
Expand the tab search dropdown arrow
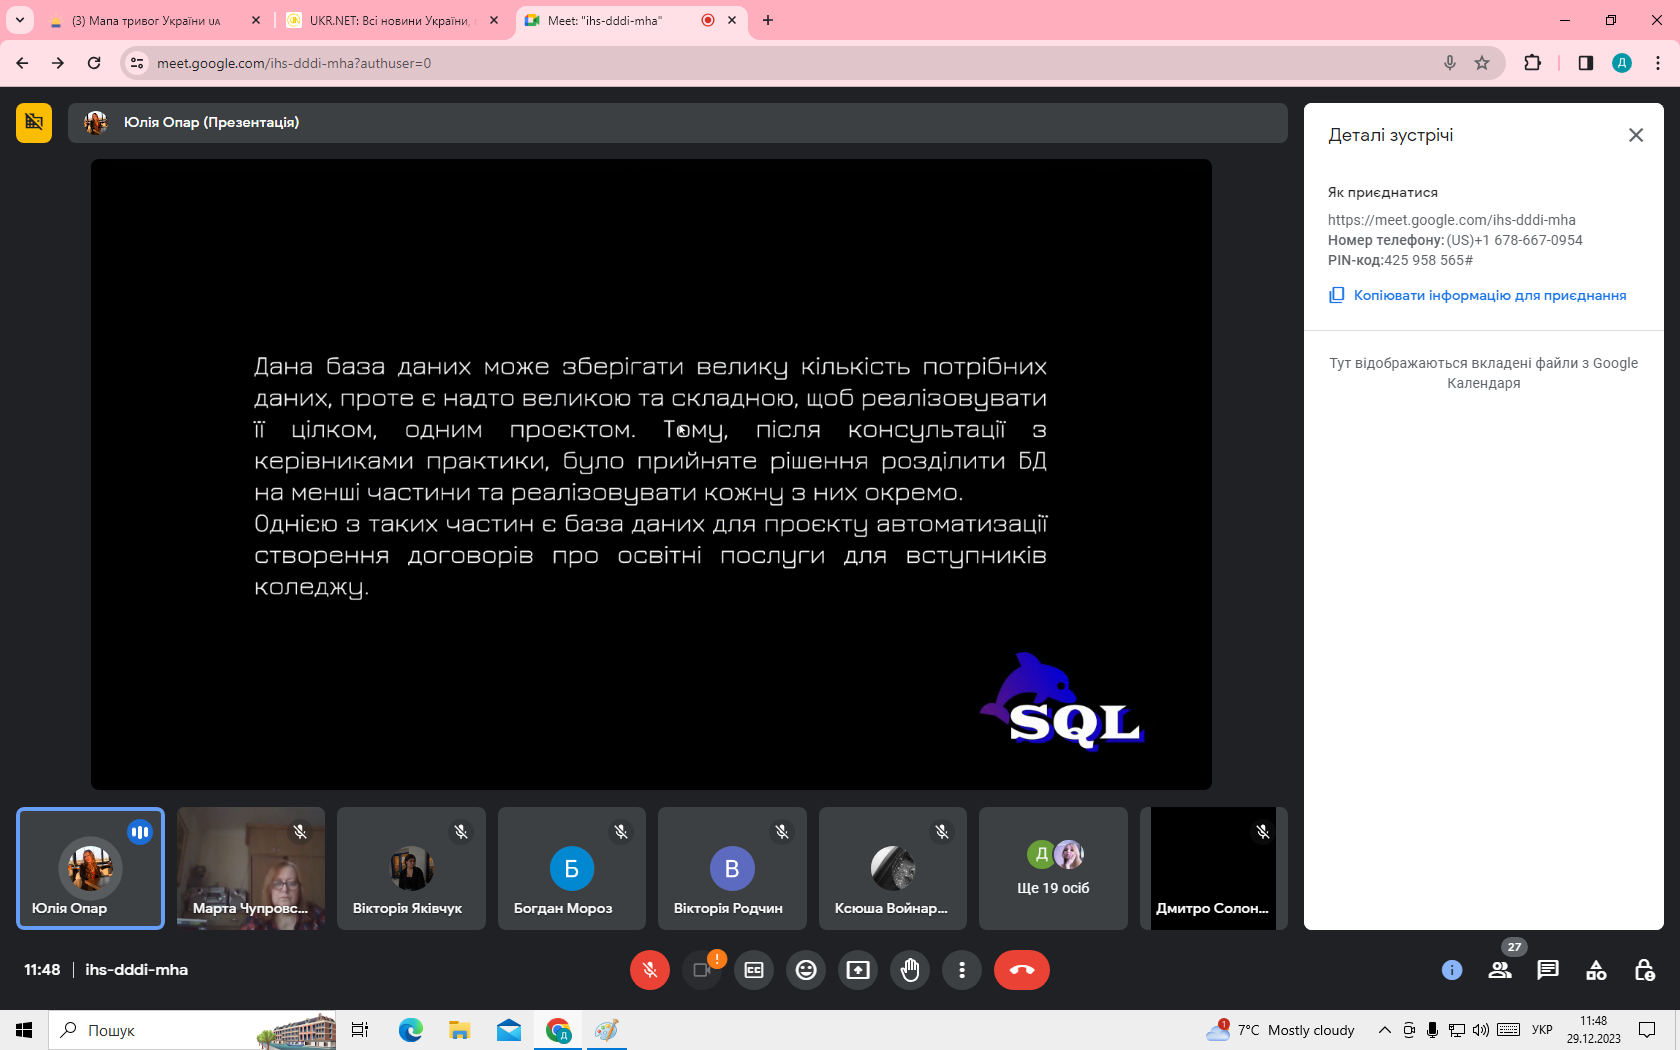coord(19,20)
